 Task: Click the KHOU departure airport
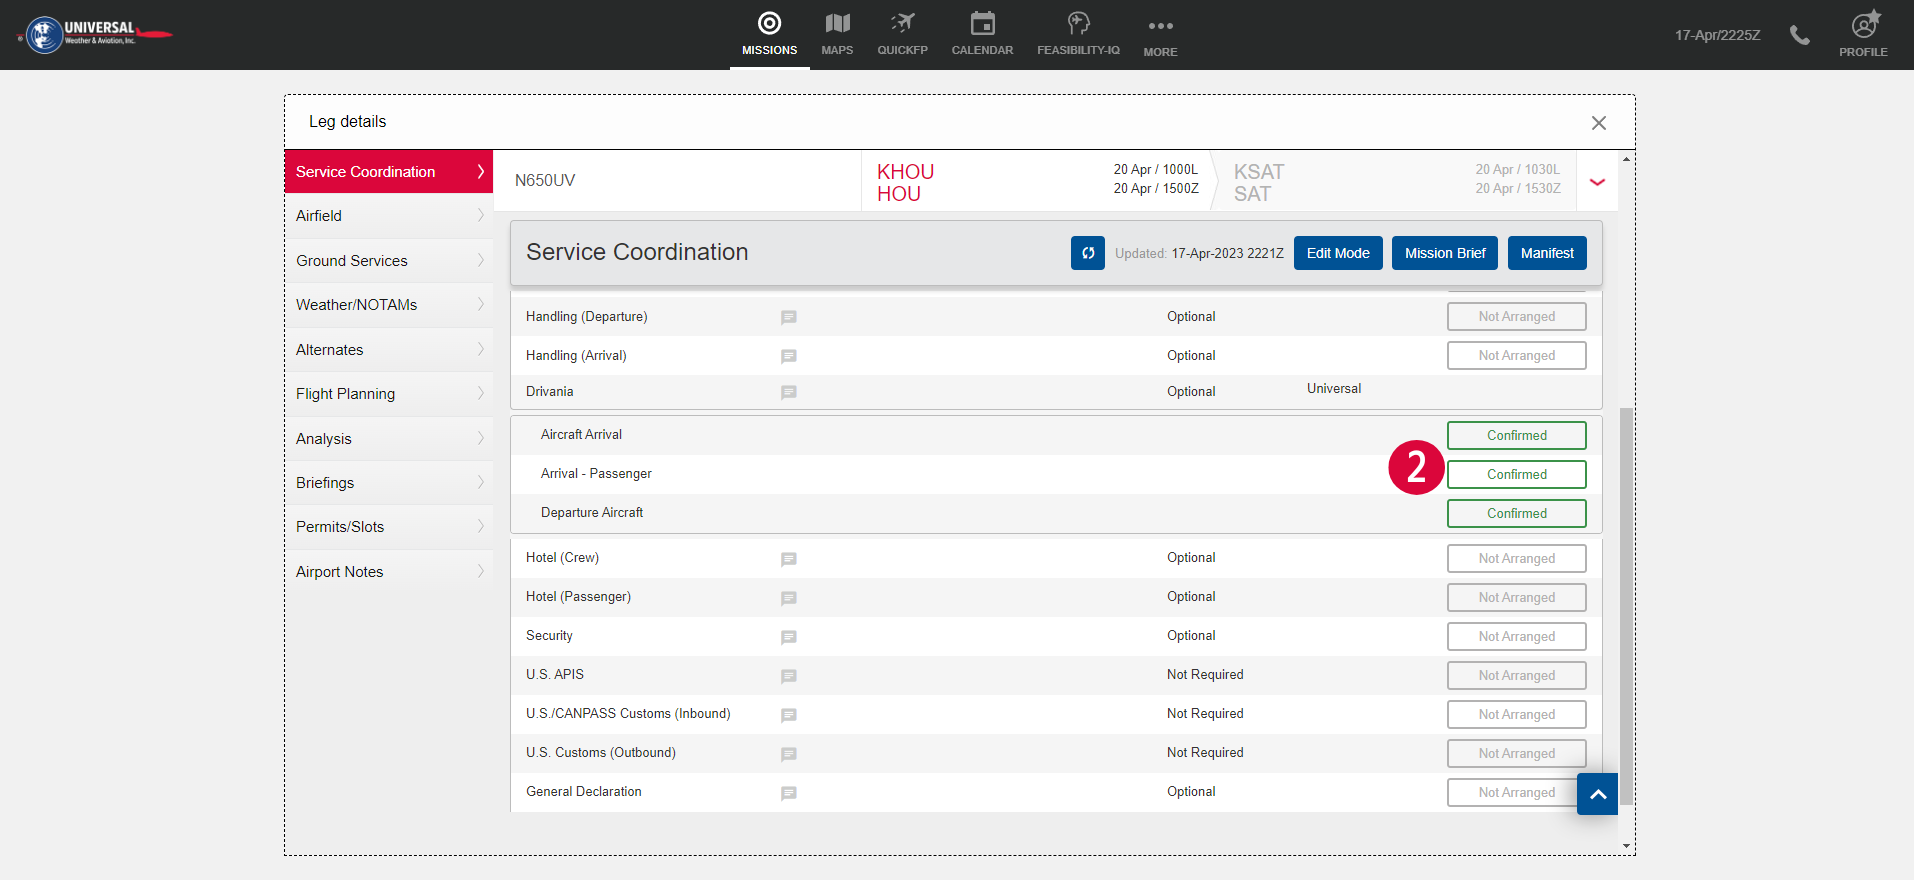point(905,172)
